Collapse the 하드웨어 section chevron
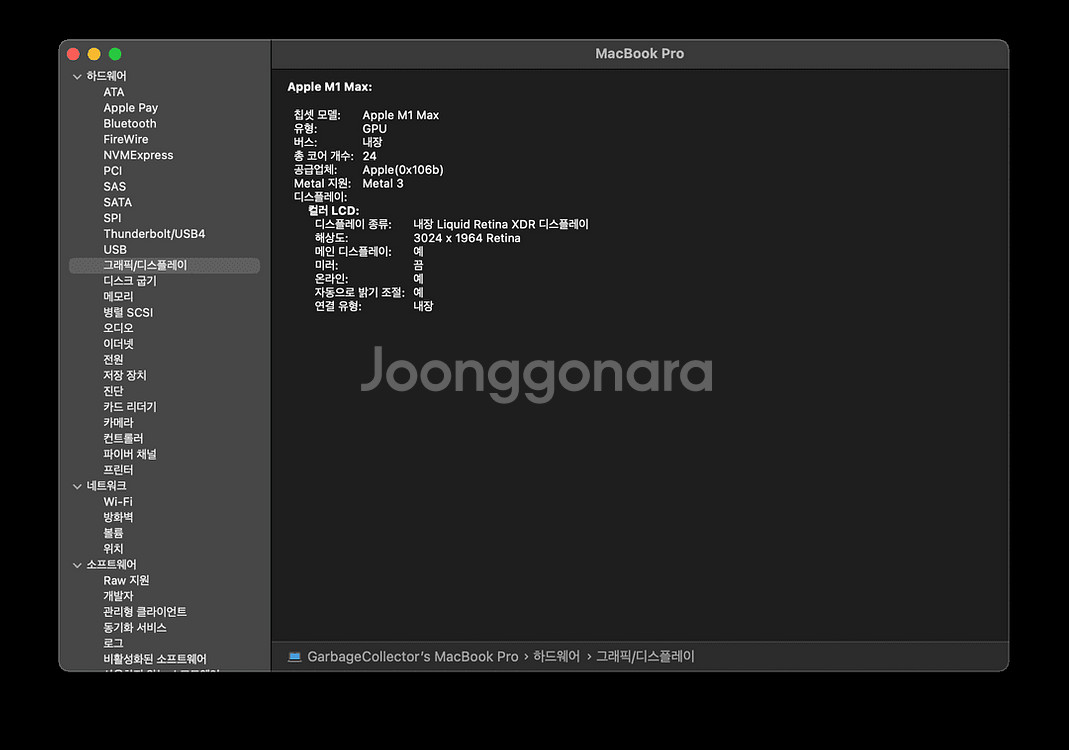 pos(77,76)
